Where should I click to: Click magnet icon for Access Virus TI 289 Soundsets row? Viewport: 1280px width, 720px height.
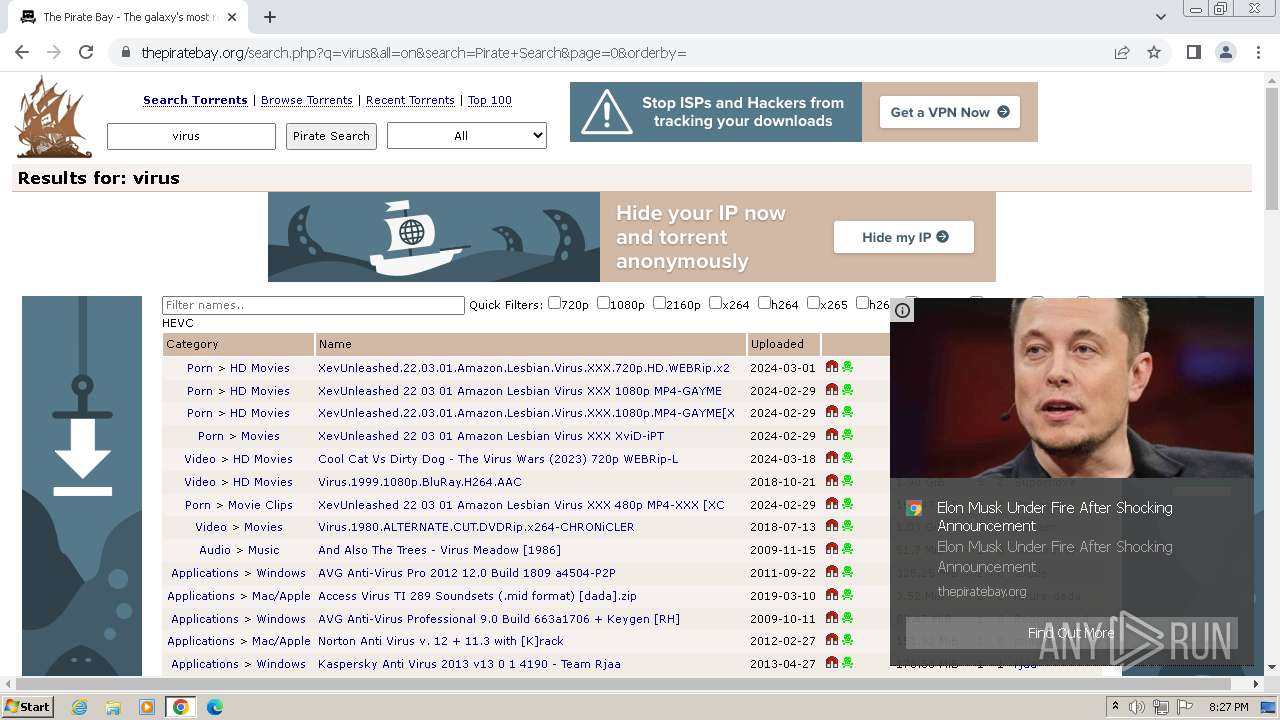[x=832, y=595]
